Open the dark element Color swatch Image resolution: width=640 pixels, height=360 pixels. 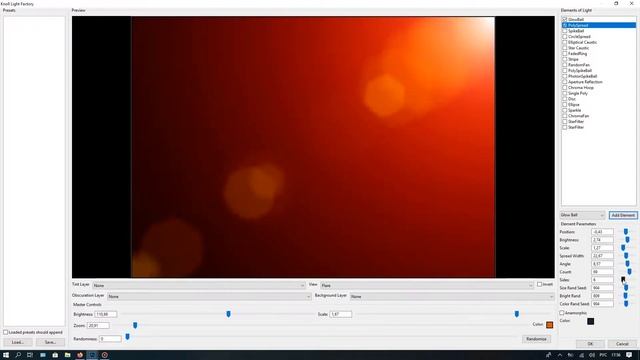pyautogui.click(x=591, y=321)
